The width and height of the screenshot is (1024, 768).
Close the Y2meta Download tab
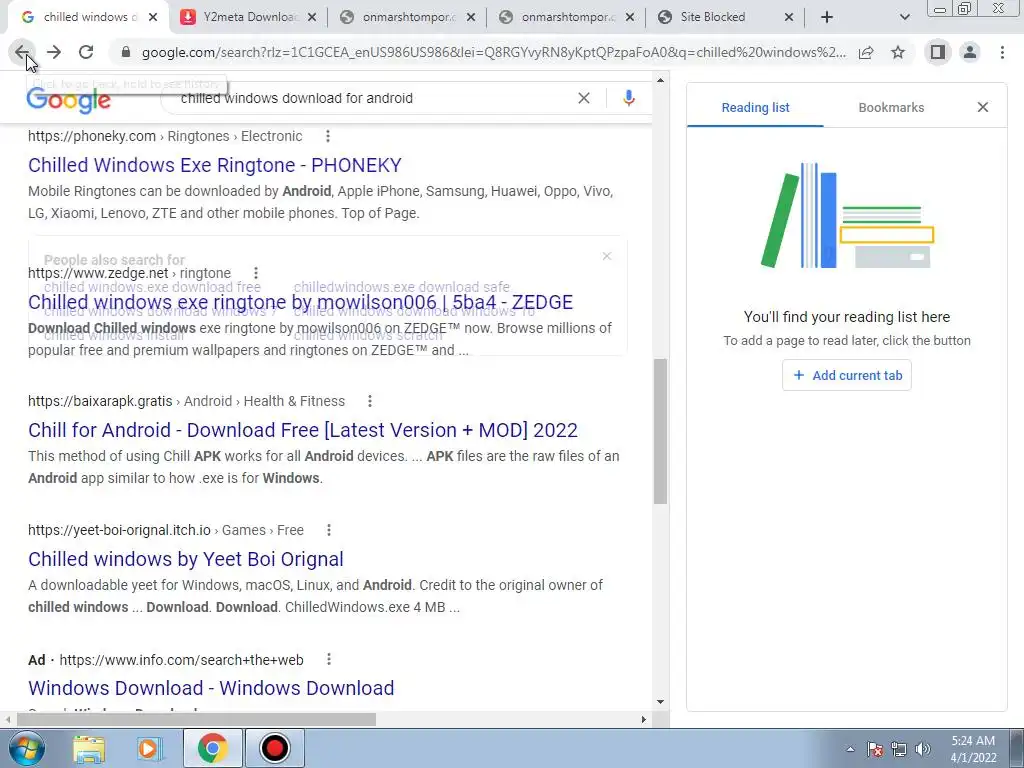312,17
